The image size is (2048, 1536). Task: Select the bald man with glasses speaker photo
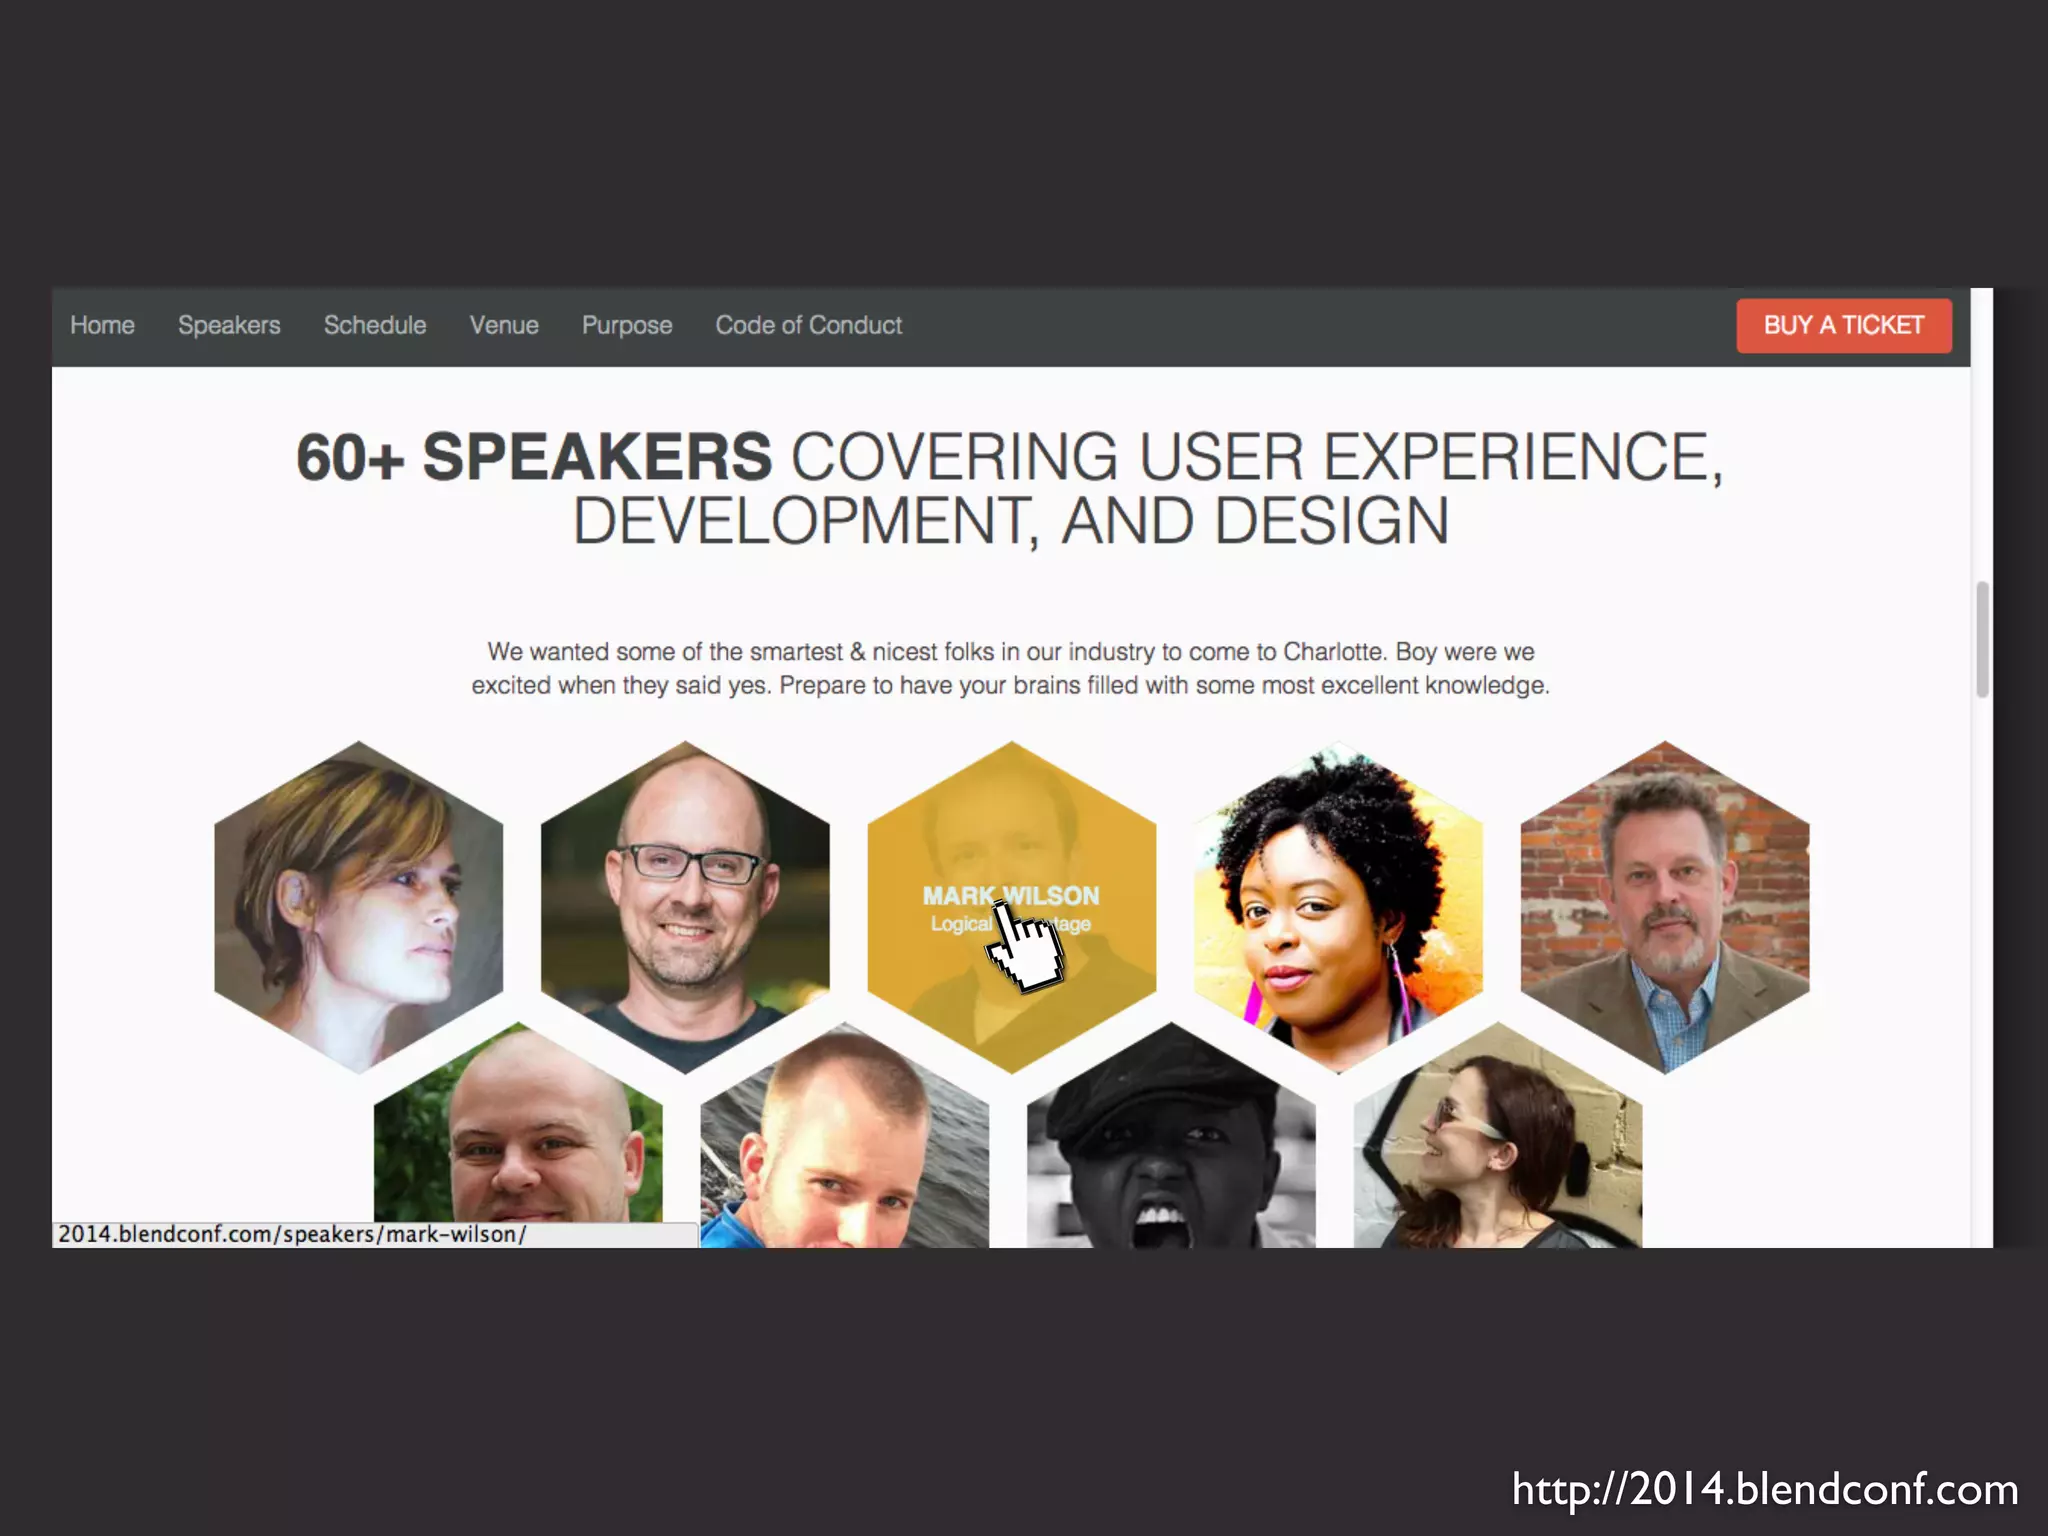pos(685,907)
